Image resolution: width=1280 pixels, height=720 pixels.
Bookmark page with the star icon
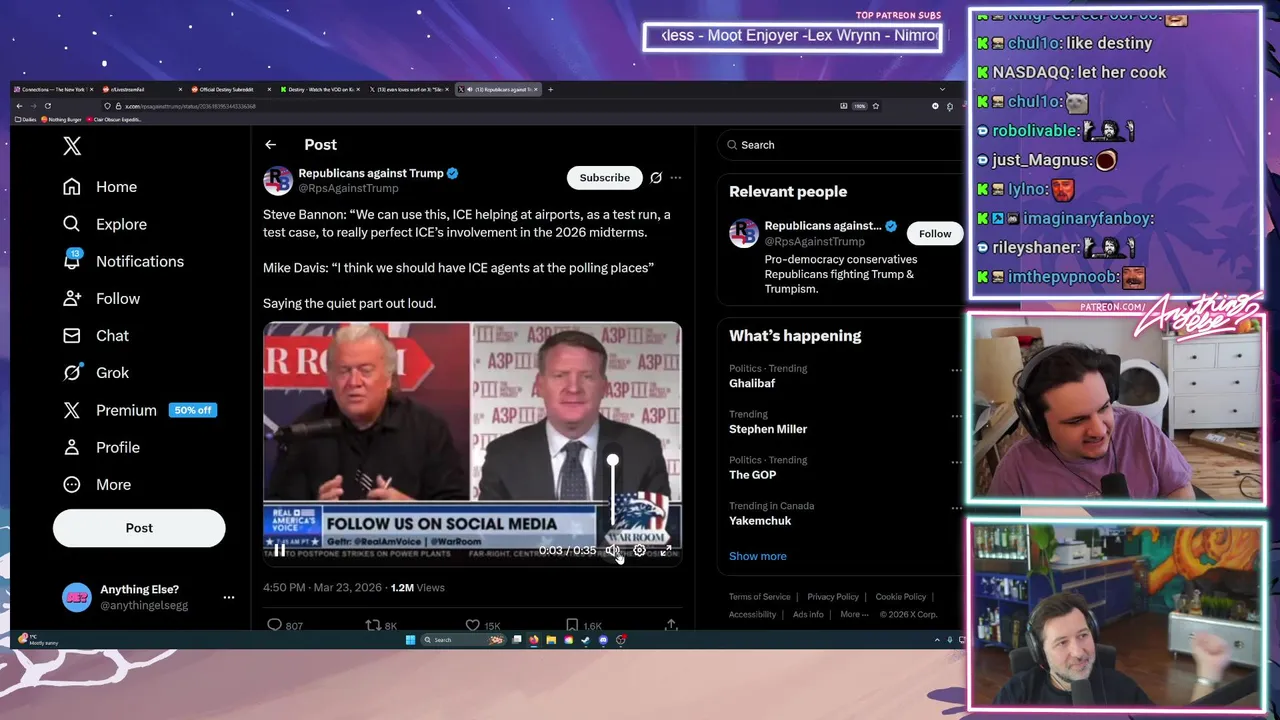pos(876,106)
